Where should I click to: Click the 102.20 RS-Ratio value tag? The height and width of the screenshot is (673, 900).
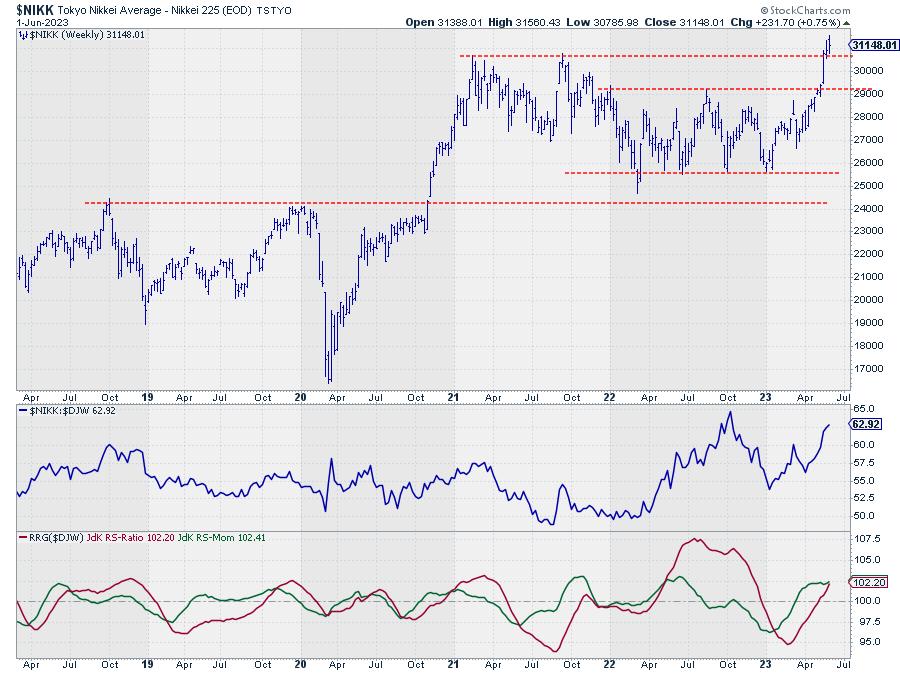click(x=866, y=582)
